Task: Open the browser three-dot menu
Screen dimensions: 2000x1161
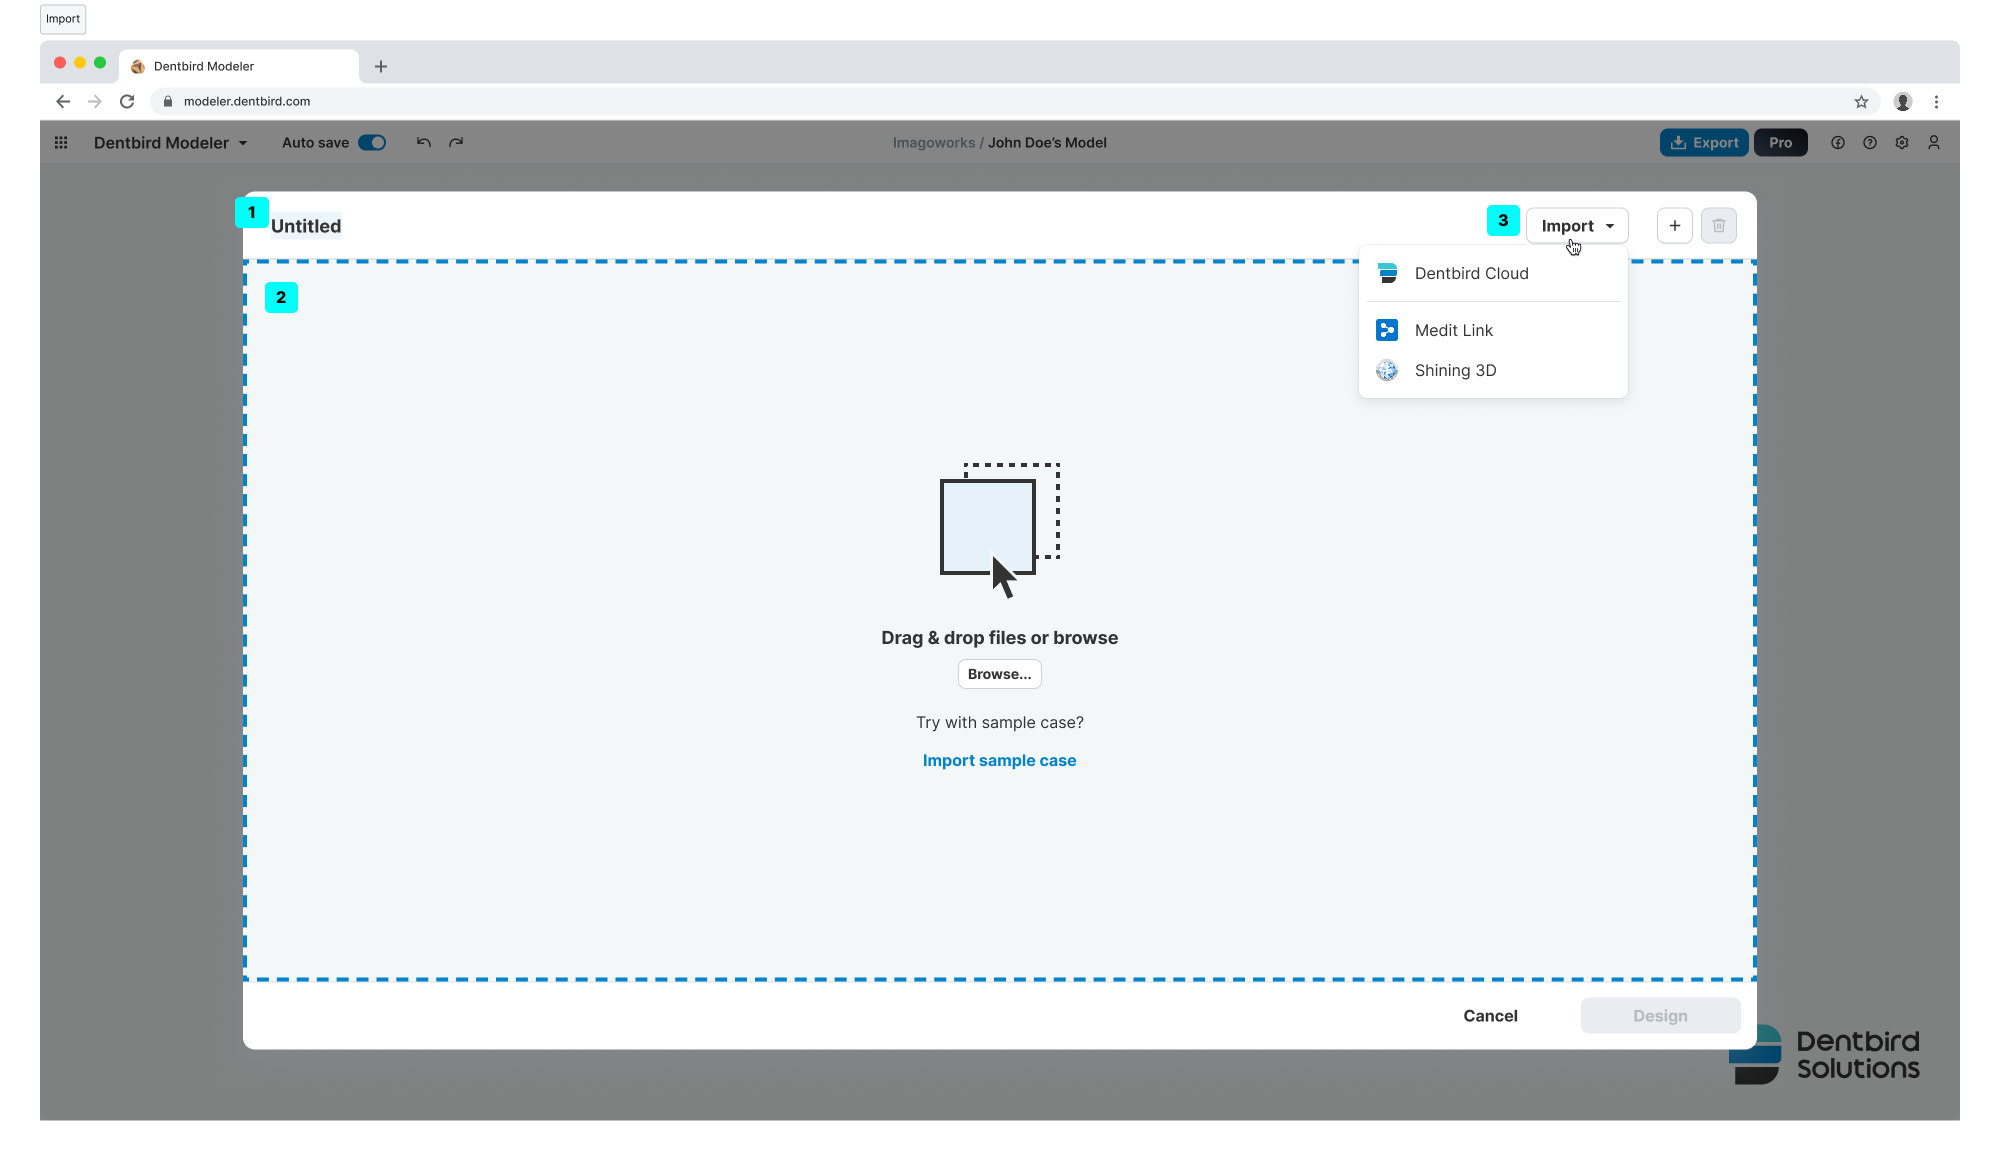Action: pyautogui.click(x=1936, y=102)
